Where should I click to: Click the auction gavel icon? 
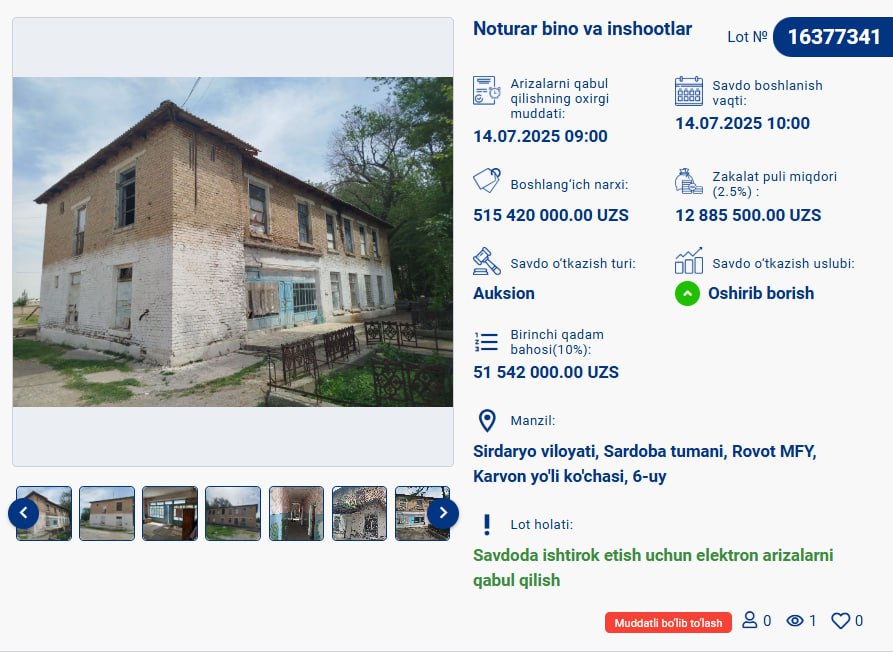[487, 261]
